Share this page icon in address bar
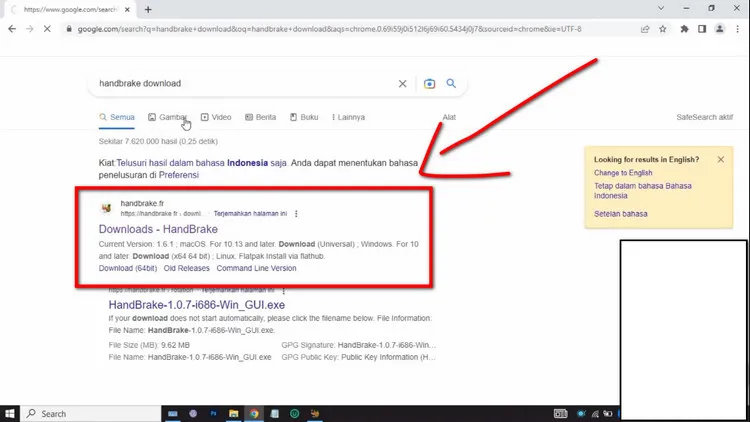The image size is (750, 422). tap(645, 29)
